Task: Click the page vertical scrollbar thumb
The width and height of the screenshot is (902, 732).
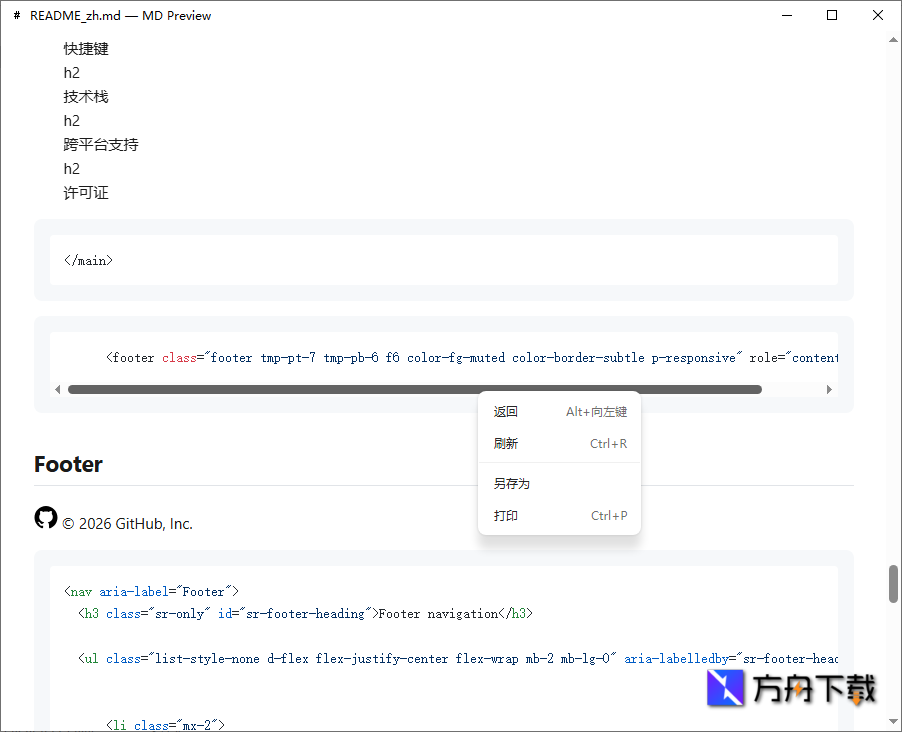Action: [x=893, y=584]
